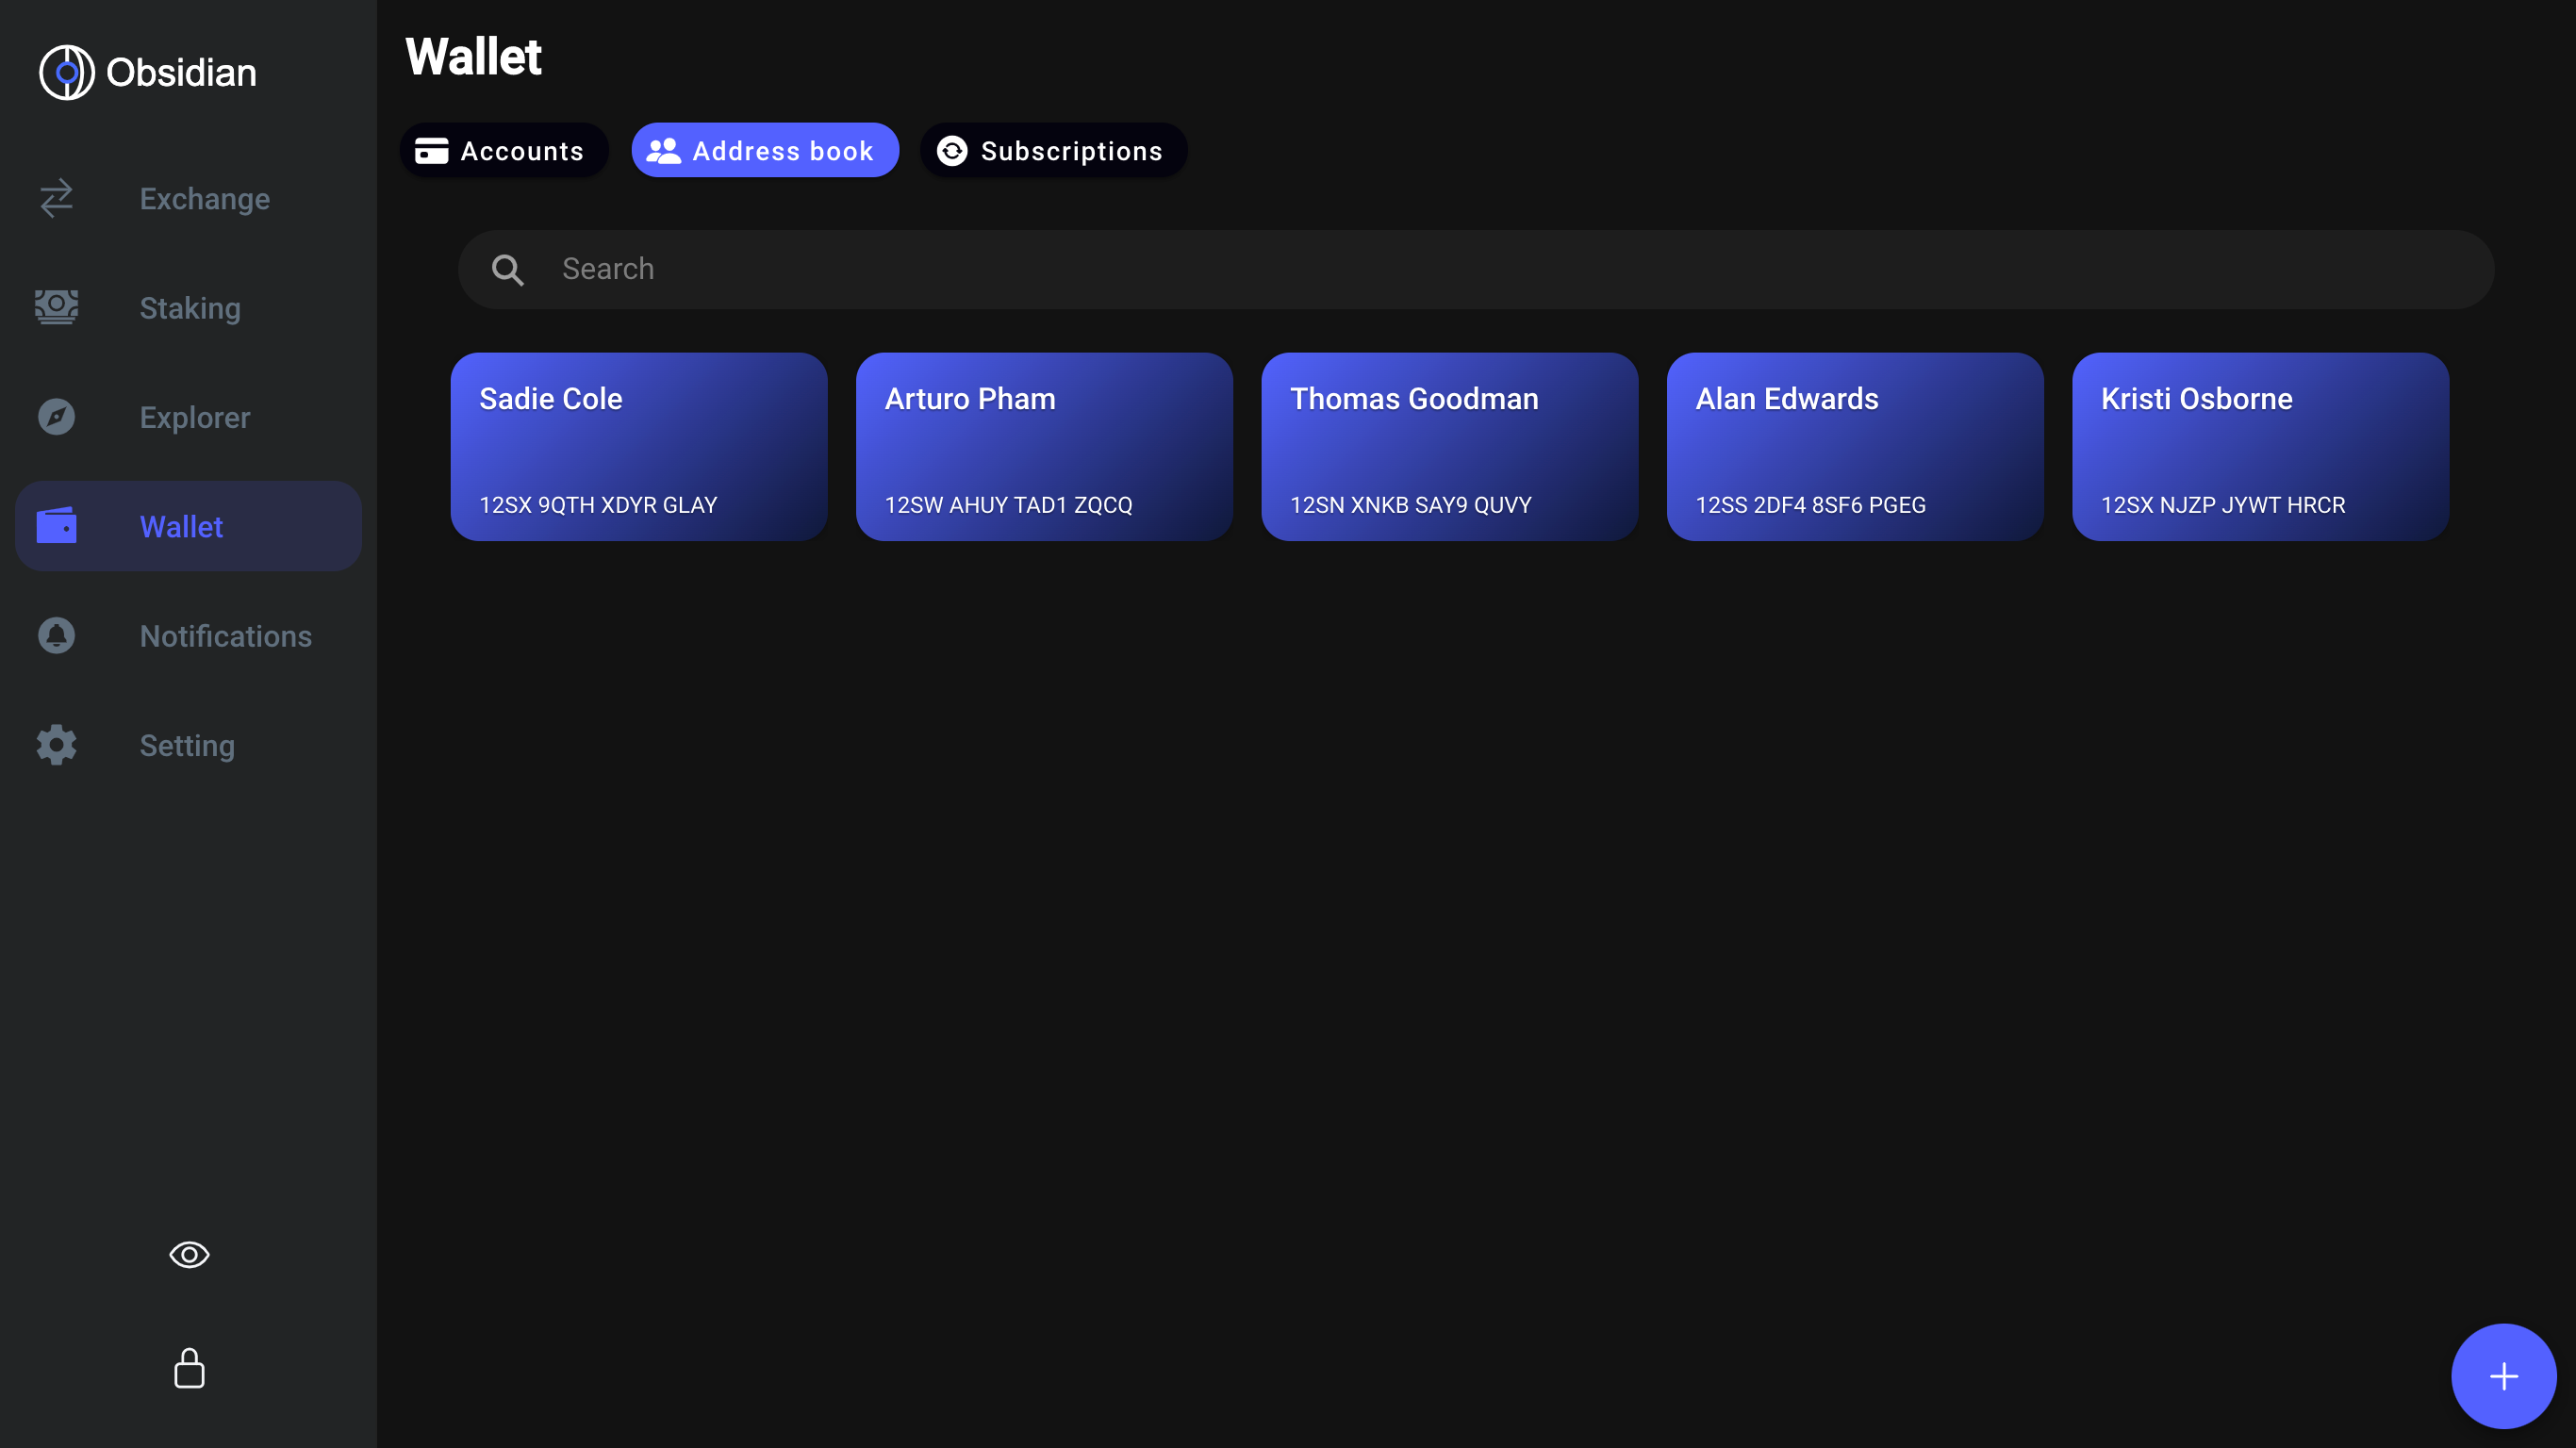The image size is (2576, 1448).
Task: Click address 12SX 9QTH XDYR GLAY
Action: point(598,505)
